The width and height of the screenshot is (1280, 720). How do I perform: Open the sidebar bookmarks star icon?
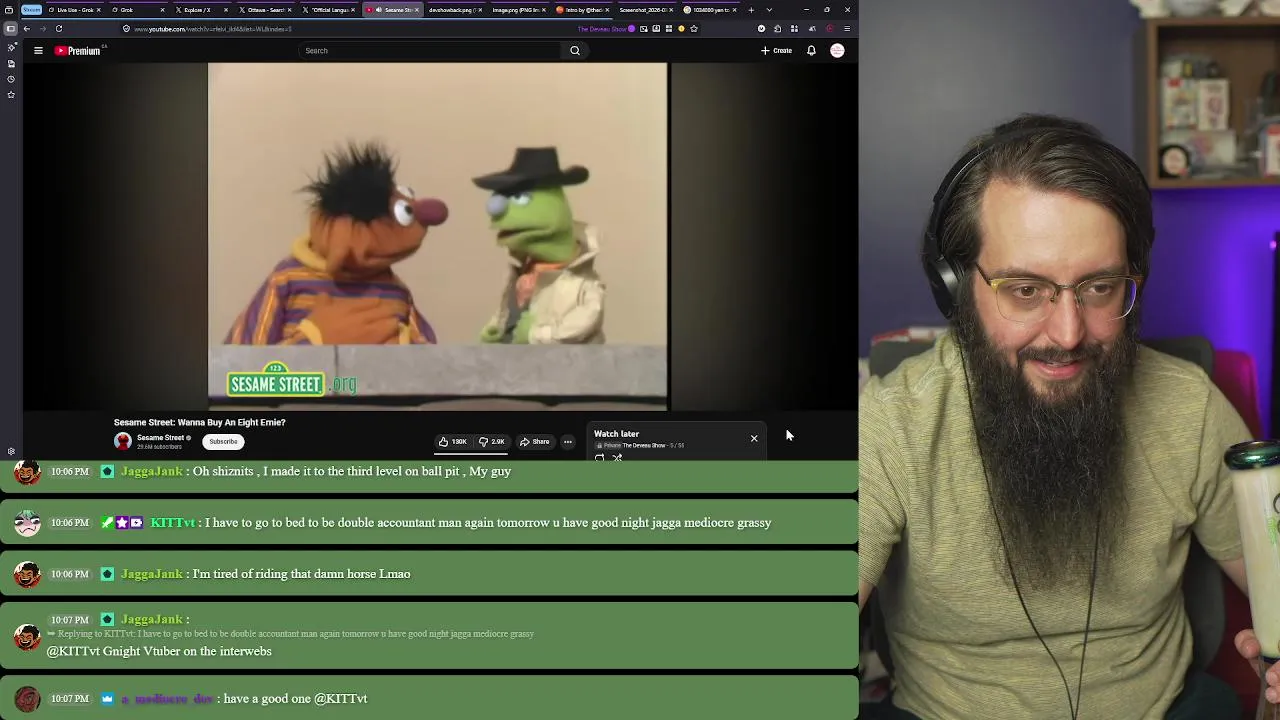pos(11,95)
